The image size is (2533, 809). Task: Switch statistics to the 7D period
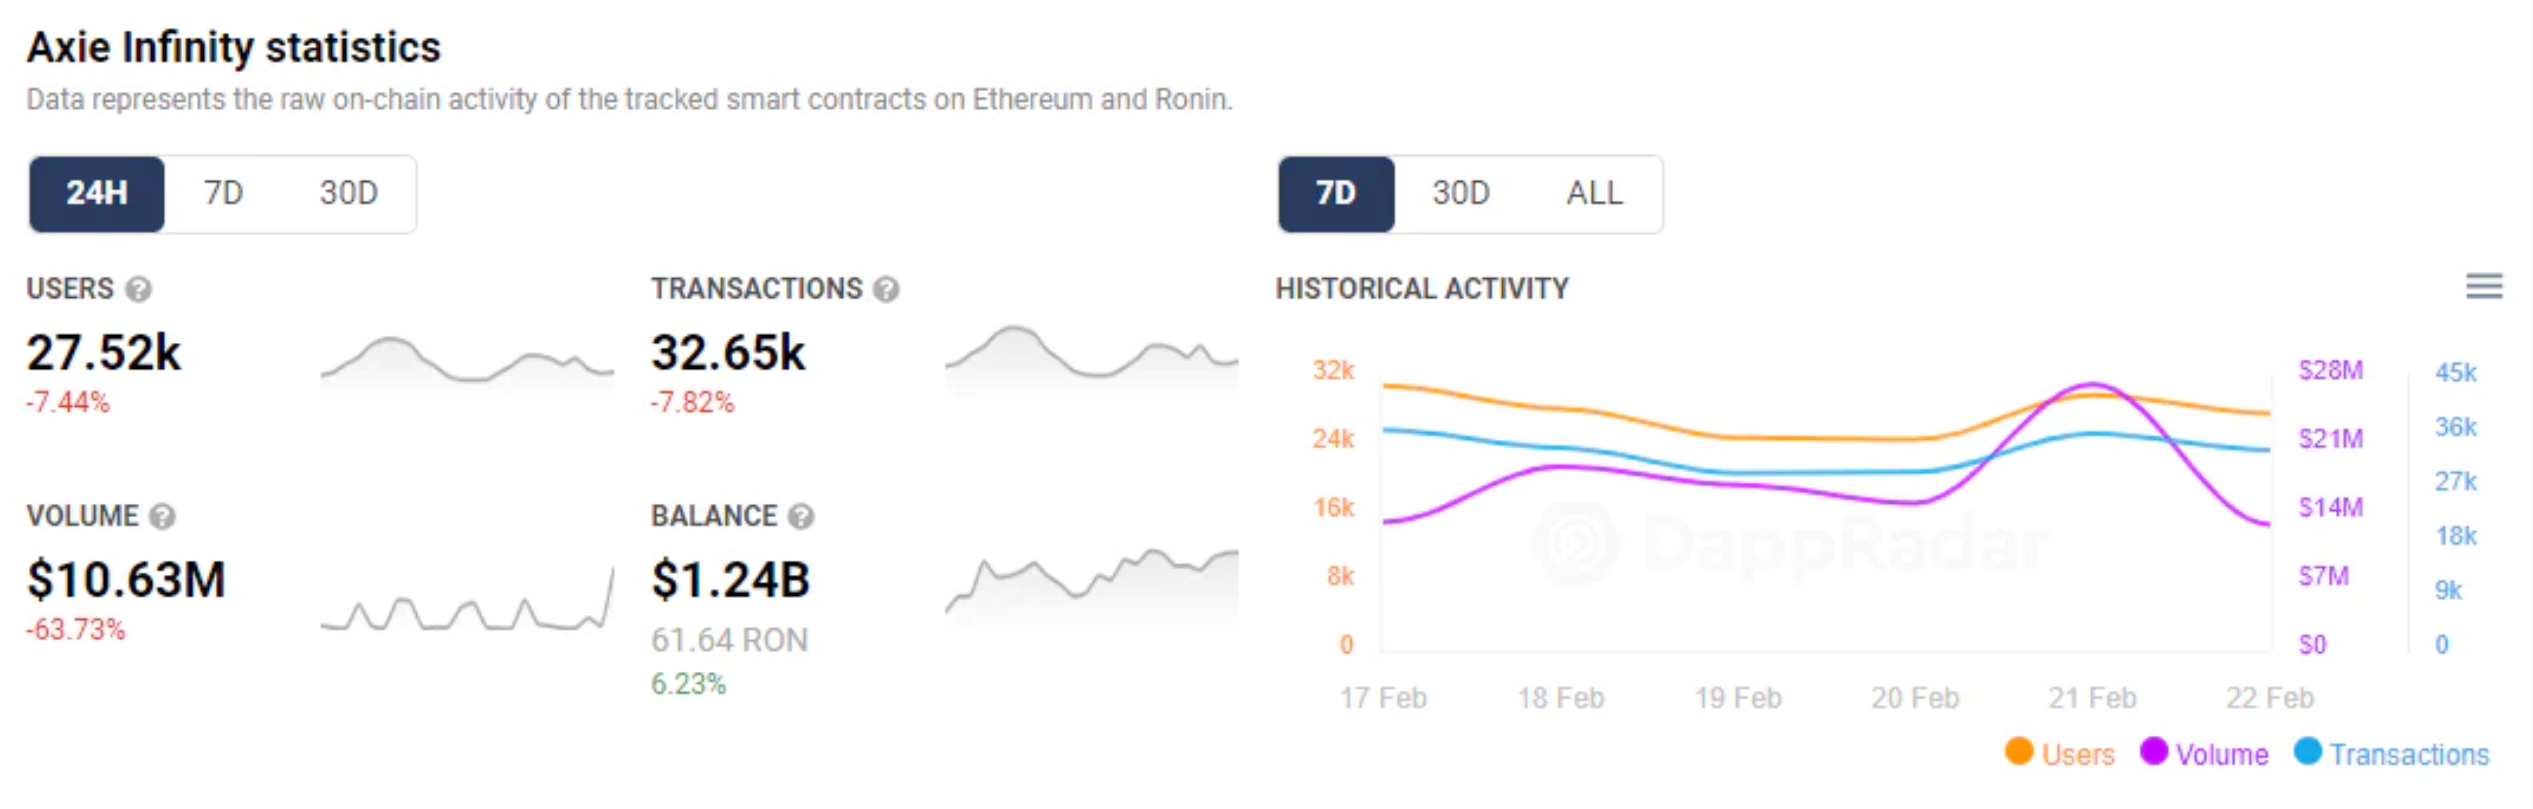tap(223, 194)
